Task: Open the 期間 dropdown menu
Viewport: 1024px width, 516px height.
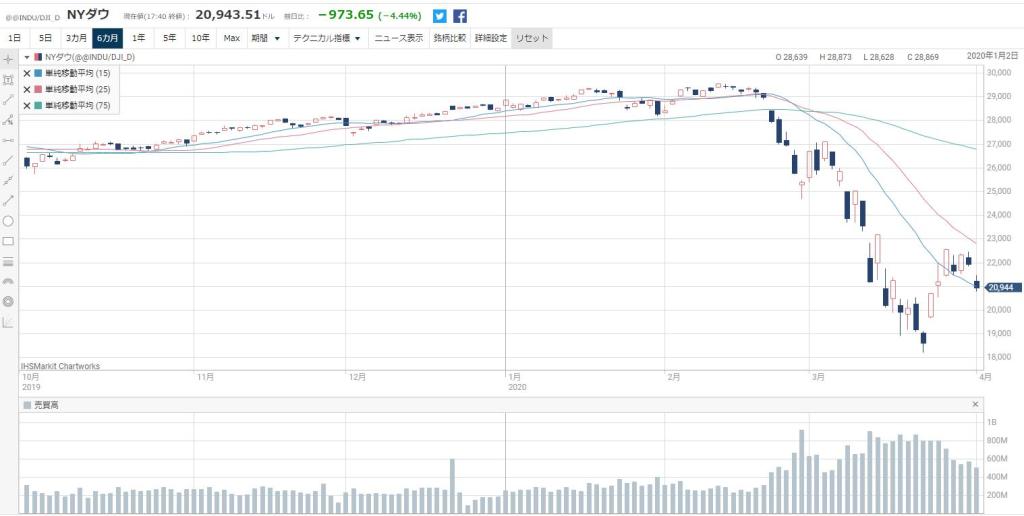Action: (x=265, y=38)
